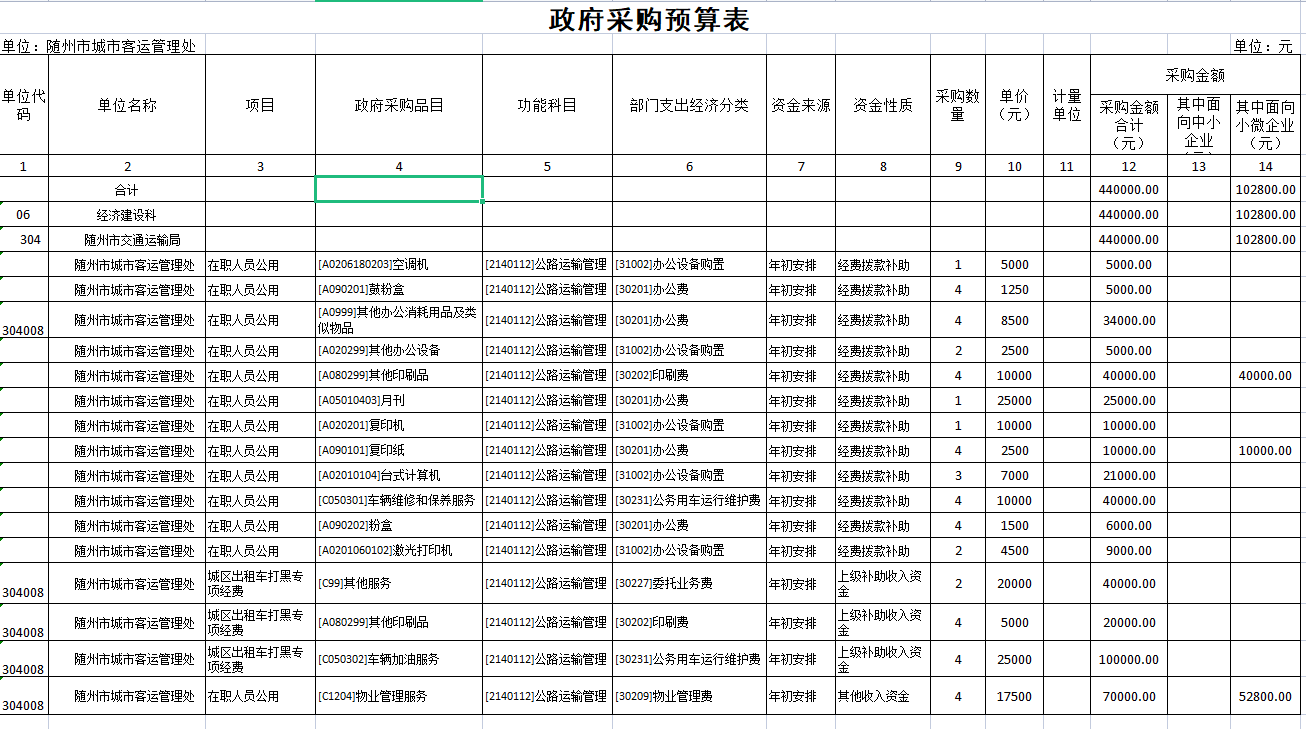Image resolution: width=1306 pixels, height=729 pixels.
Task: Click the amount cell 70000.00
Action: coord(1129,696)
